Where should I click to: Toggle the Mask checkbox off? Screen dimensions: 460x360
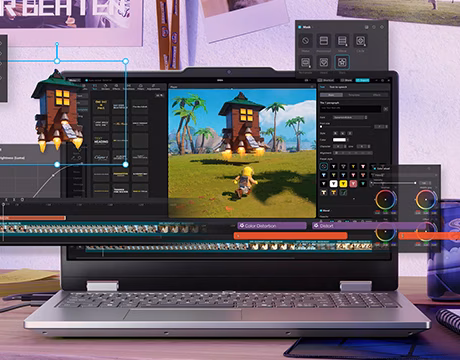tap(300, 27)
